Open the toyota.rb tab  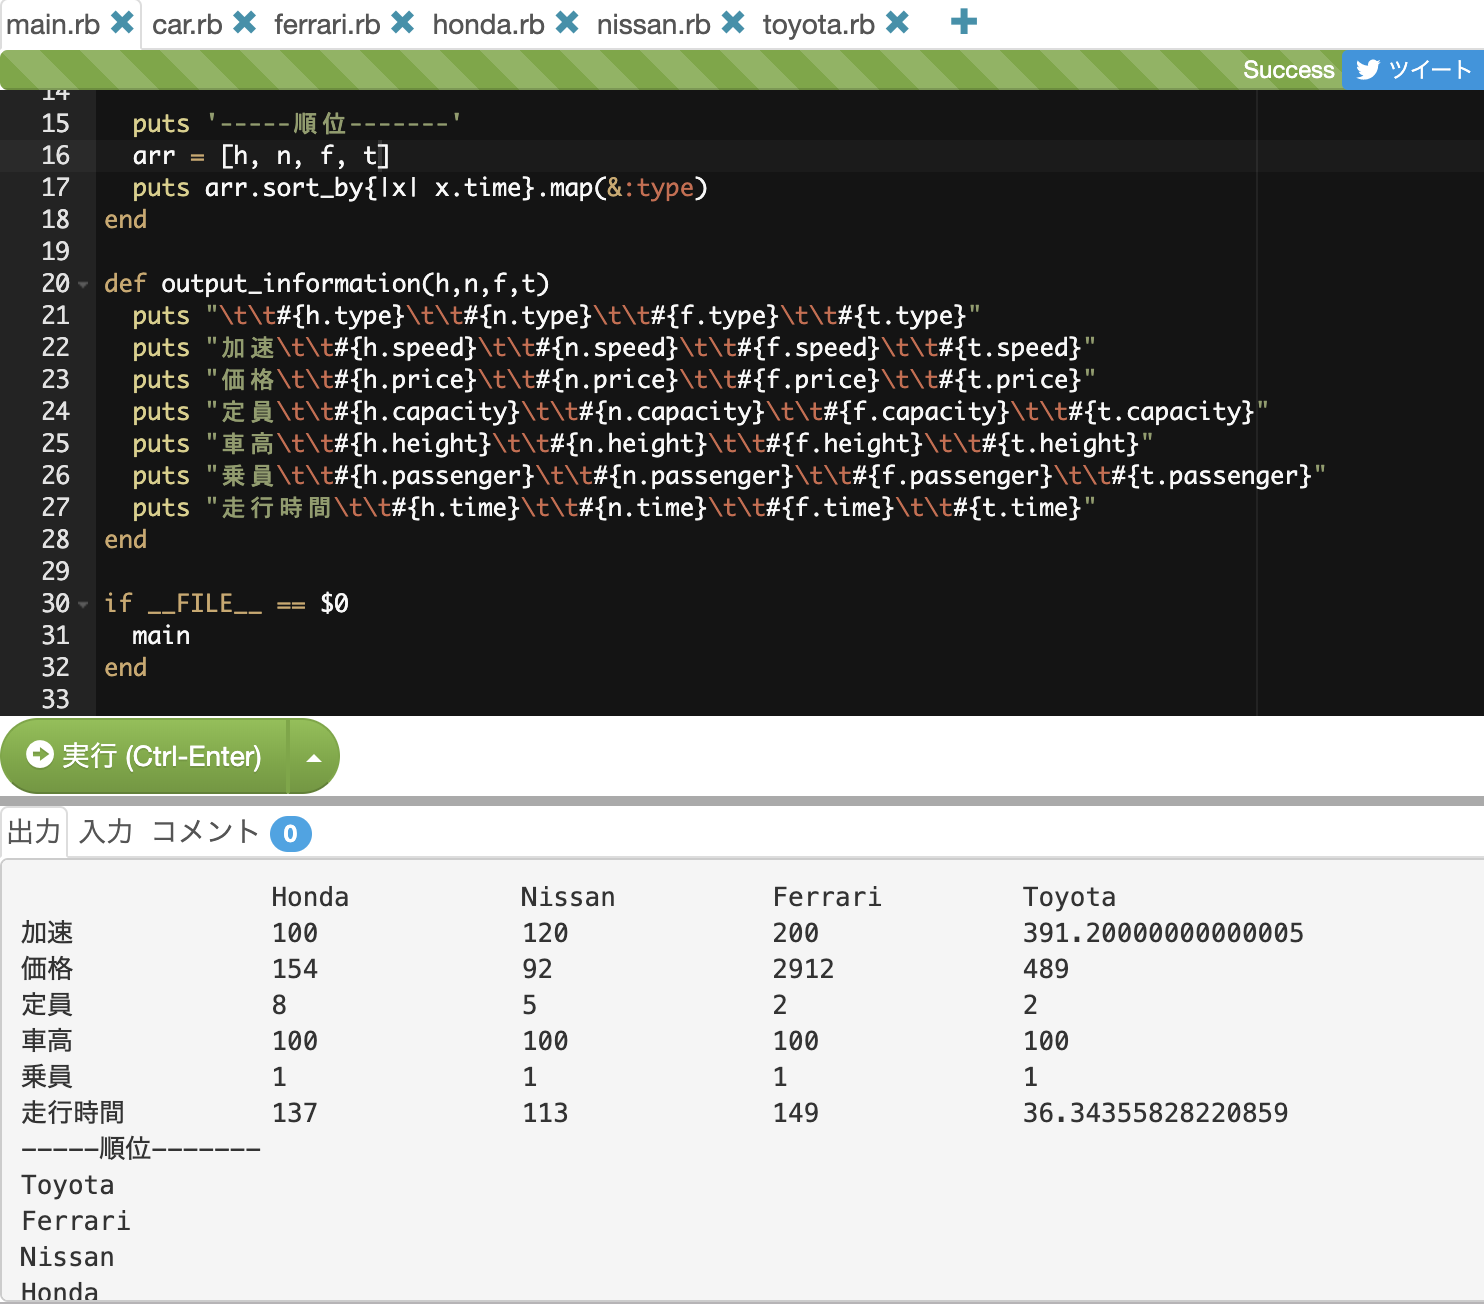[x=818, y=24]
